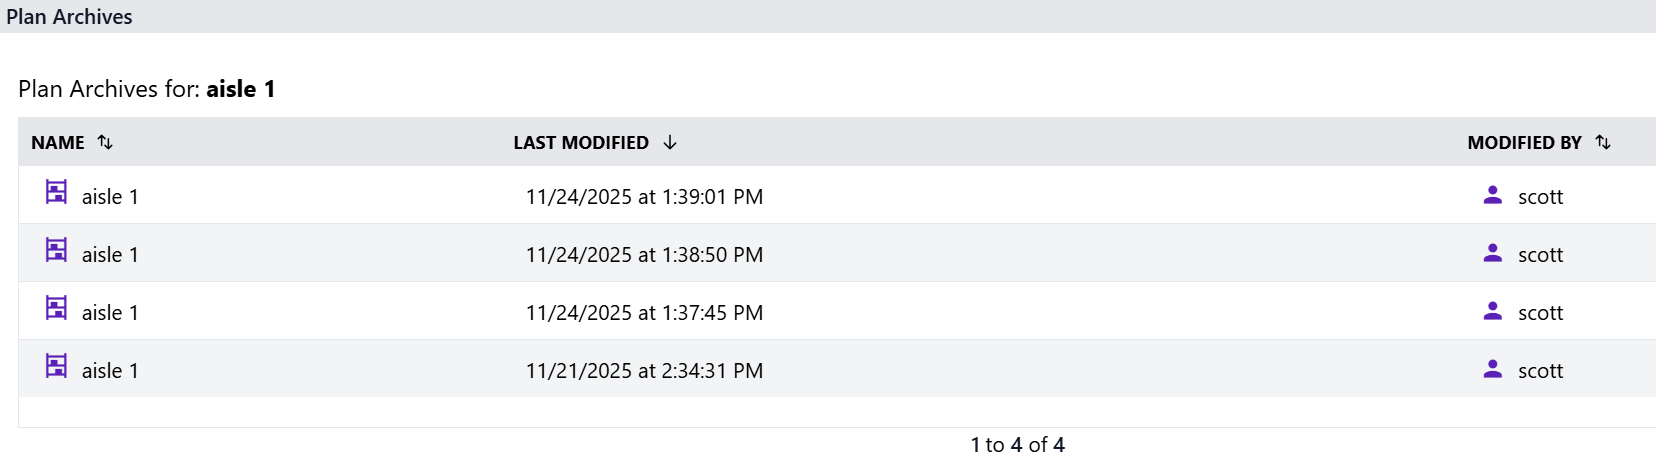Screen dimensions: 1656x471
Task: Sort by the NAME column header
Action: pos(58,143)
